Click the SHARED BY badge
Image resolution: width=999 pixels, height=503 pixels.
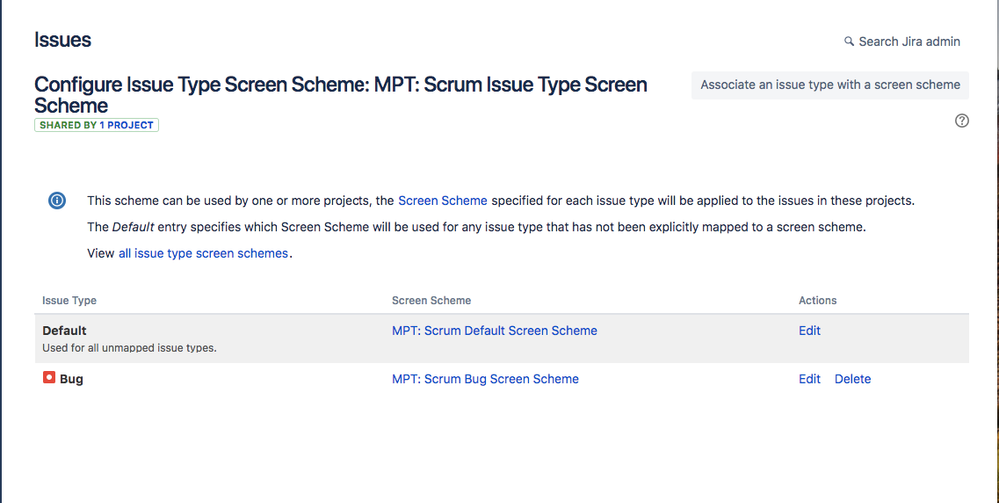point(96,125)
